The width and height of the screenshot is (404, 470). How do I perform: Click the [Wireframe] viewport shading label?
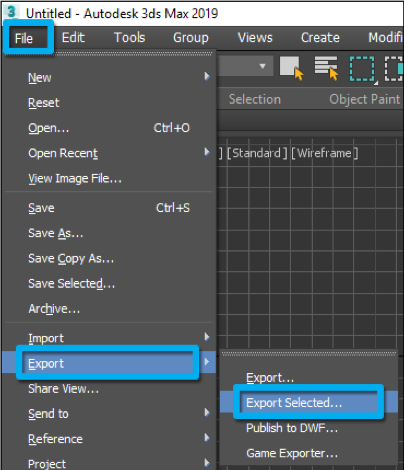click(324, 153)
